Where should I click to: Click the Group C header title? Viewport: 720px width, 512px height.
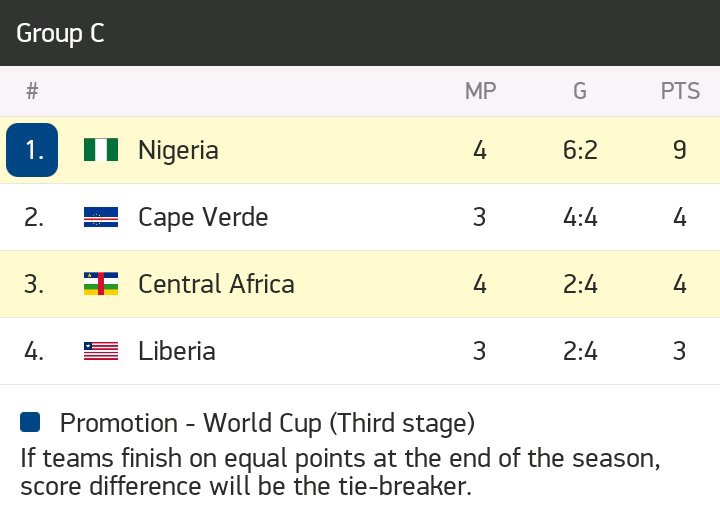(x=60, y=33)
